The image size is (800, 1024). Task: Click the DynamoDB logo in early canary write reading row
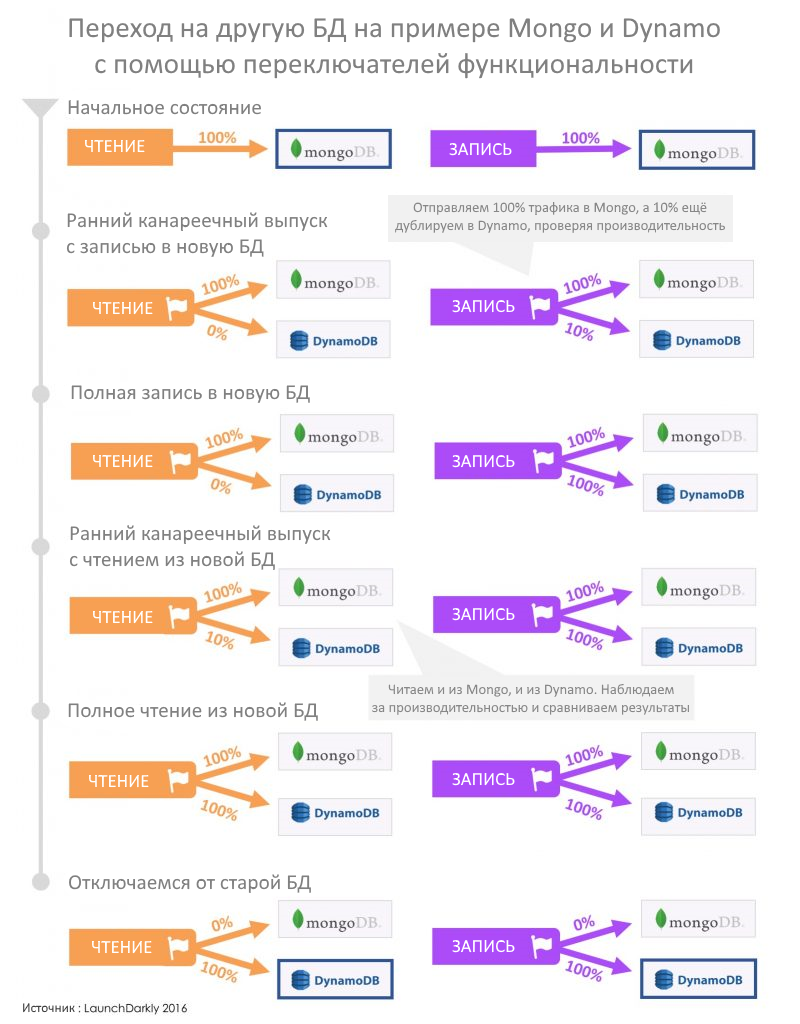tap(333, 339)
